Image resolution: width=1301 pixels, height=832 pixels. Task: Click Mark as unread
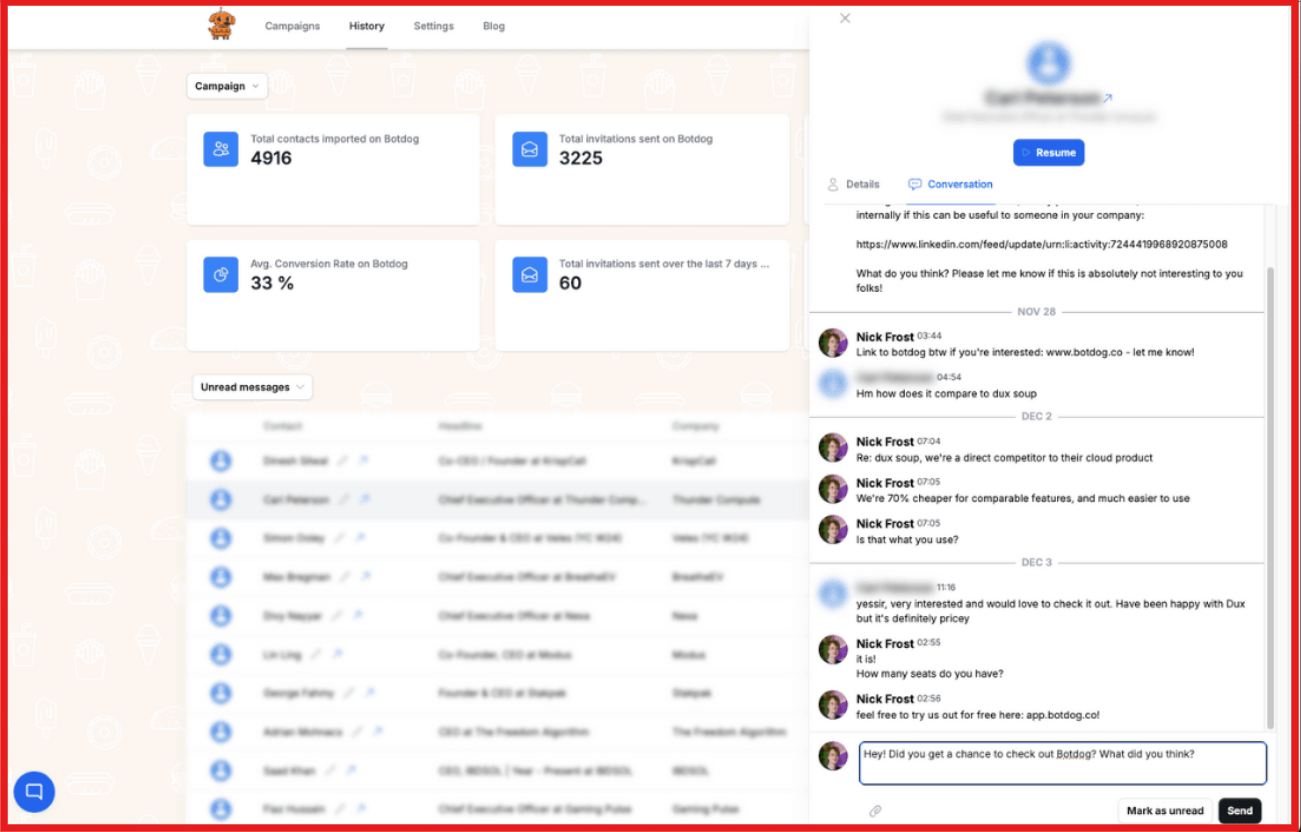(1165, 811)
